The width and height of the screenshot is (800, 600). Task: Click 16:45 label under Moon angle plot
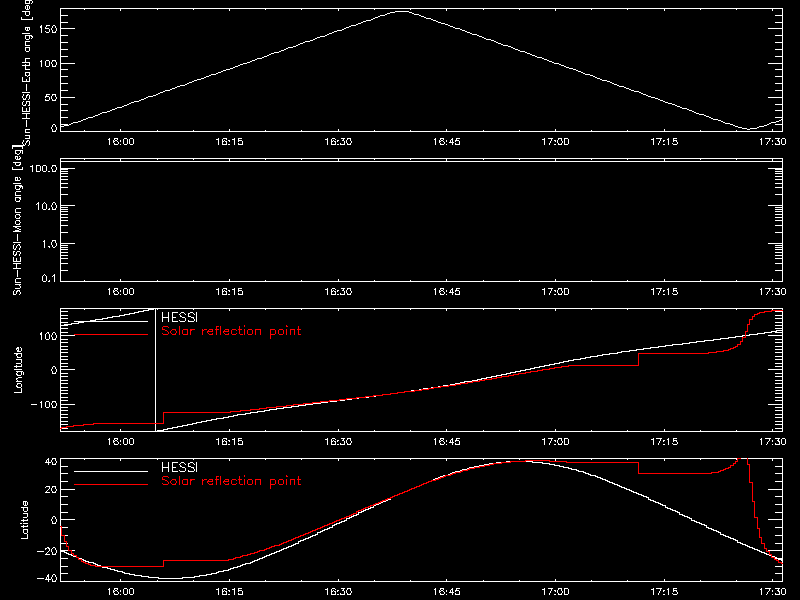pos(447,292)
